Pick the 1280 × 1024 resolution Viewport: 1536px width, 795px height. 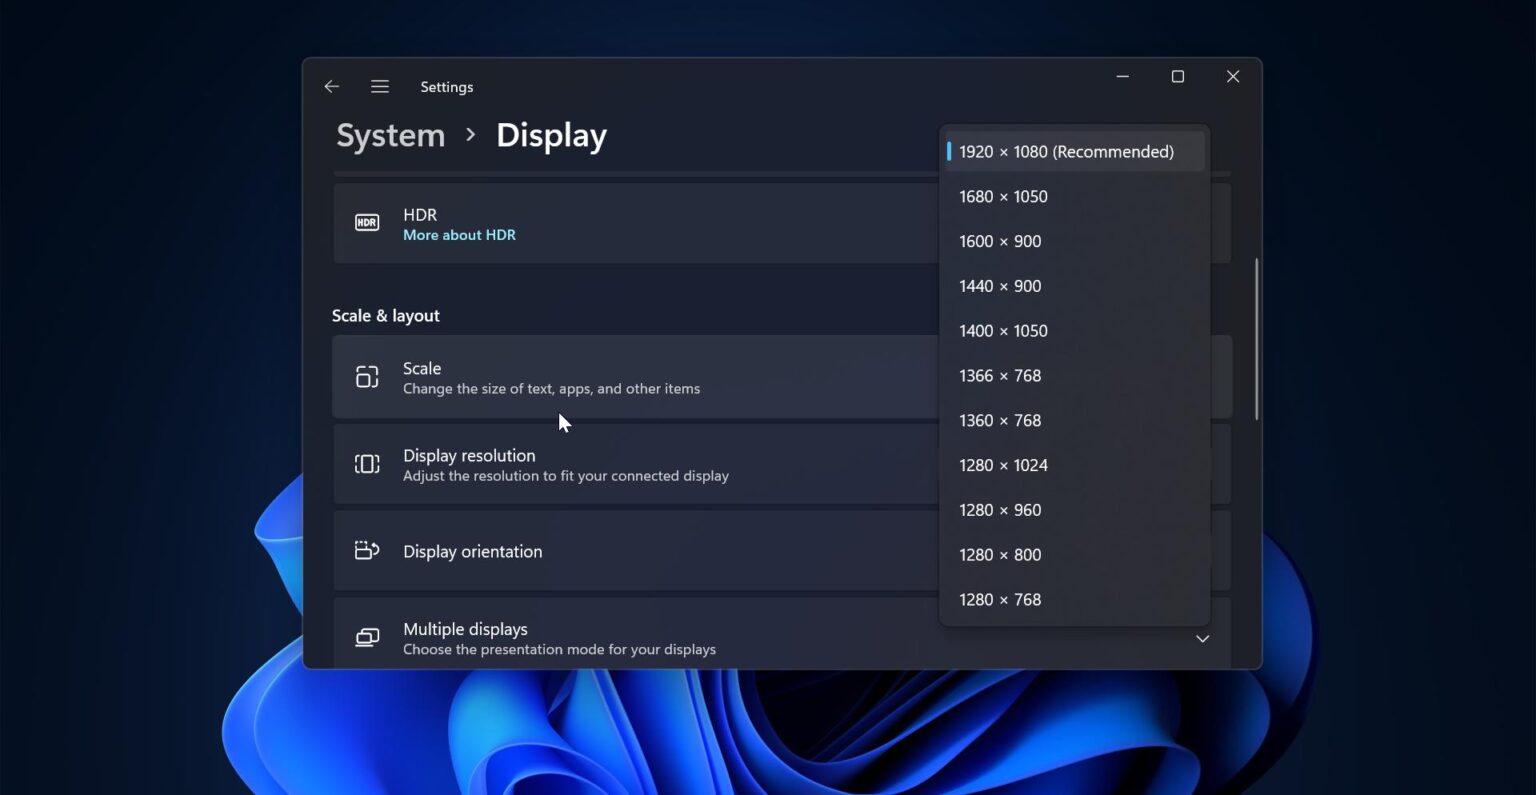click(x=1003, y=465)
